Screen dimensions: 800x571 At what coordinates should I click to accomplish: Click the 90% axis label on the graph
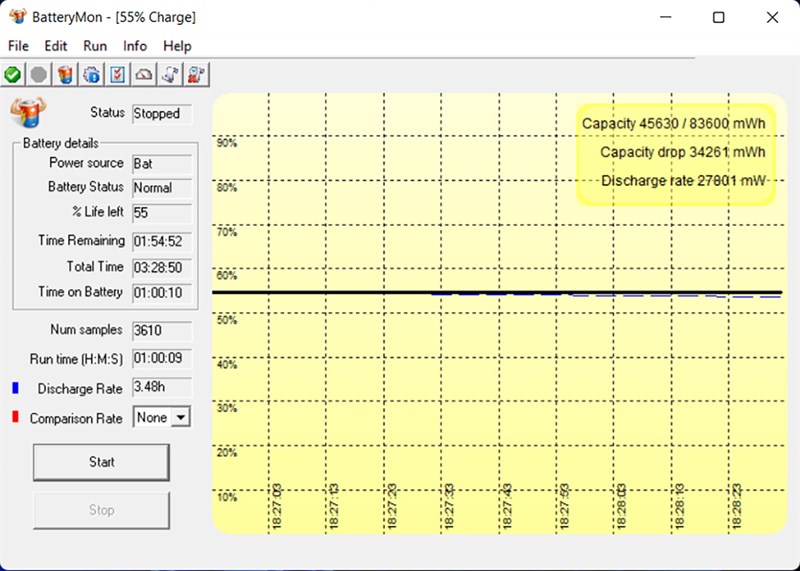pos(227,143)
